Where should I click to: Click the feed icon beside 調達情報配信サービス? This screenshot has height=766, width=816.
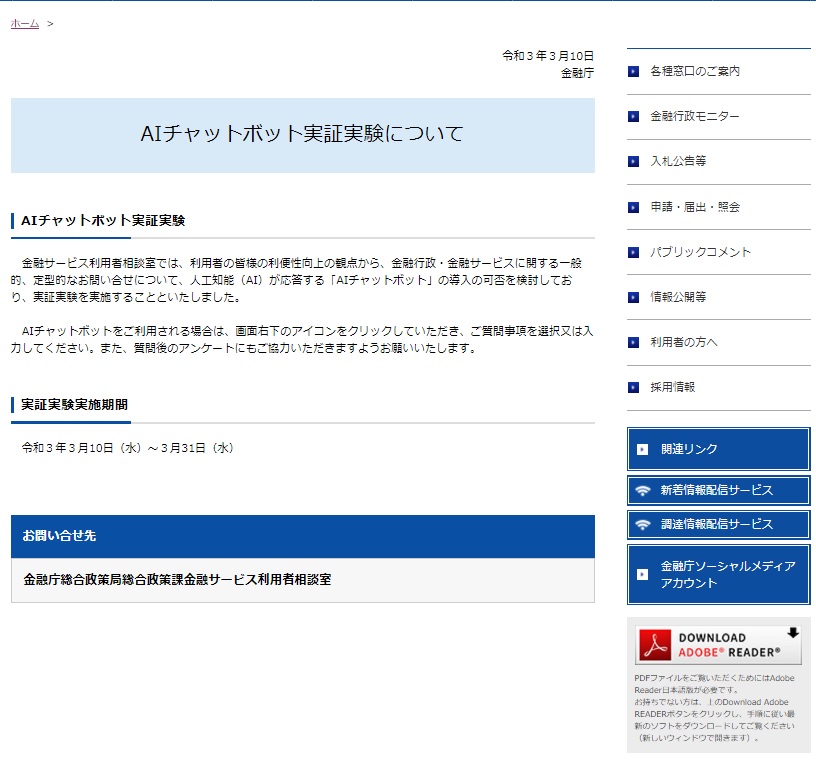(x=643, y=525)
